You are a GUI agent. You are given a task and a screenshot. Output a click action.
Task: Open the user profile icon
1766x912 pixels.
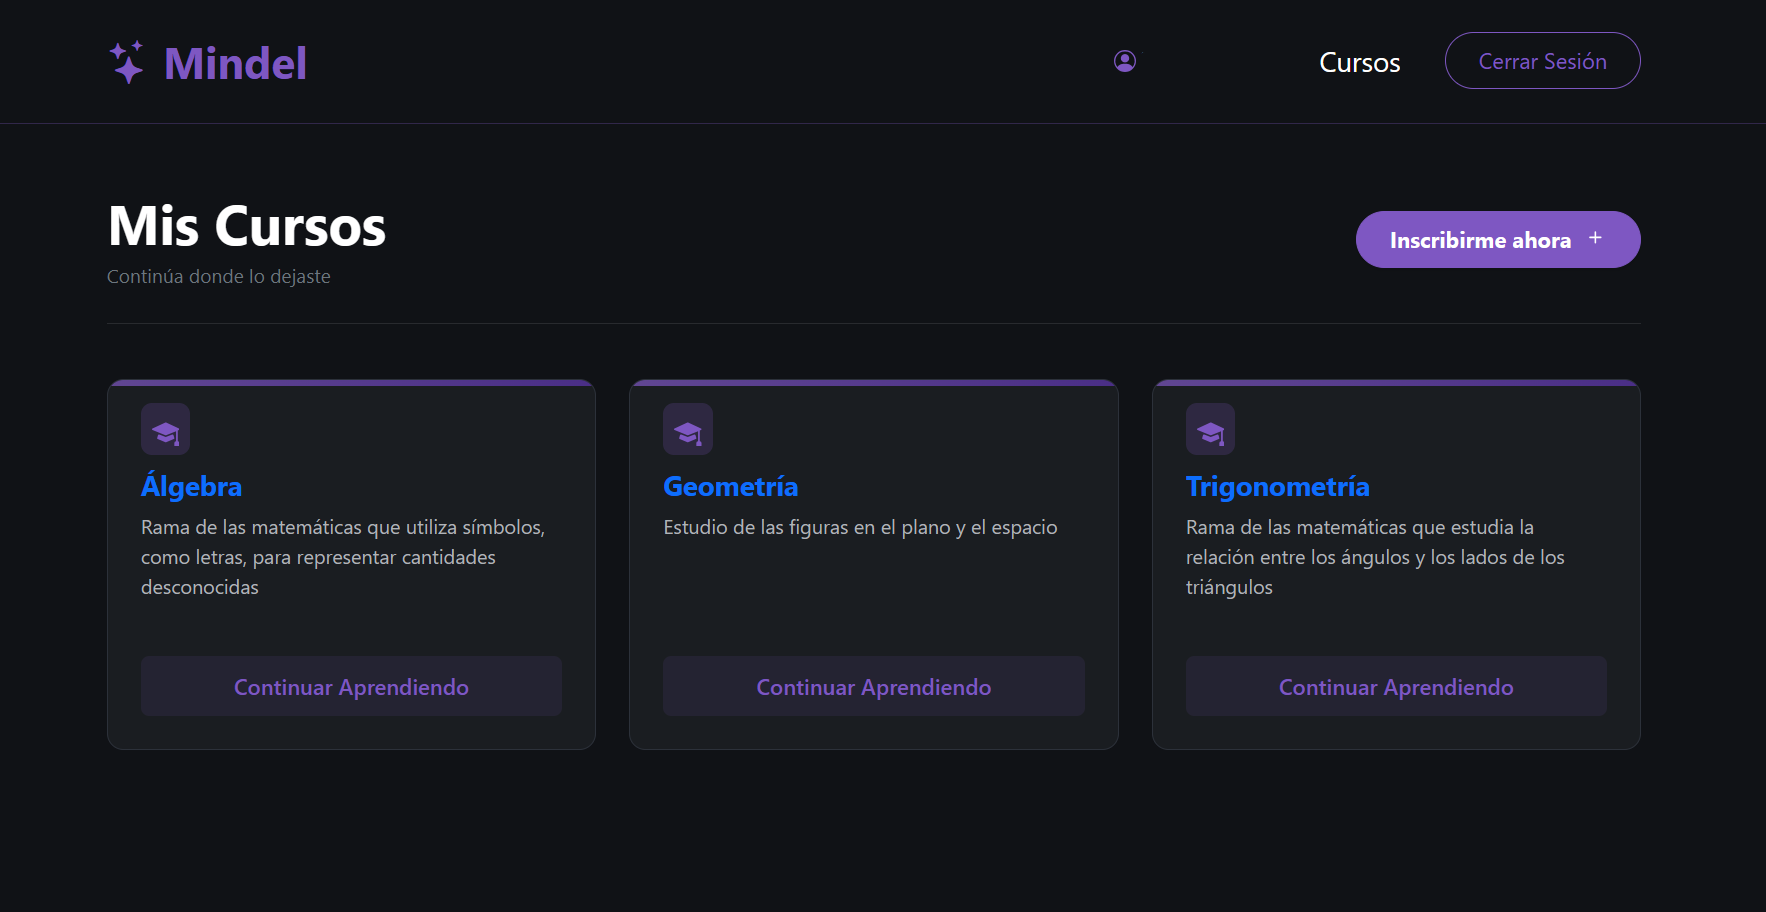pos(1125,62)
